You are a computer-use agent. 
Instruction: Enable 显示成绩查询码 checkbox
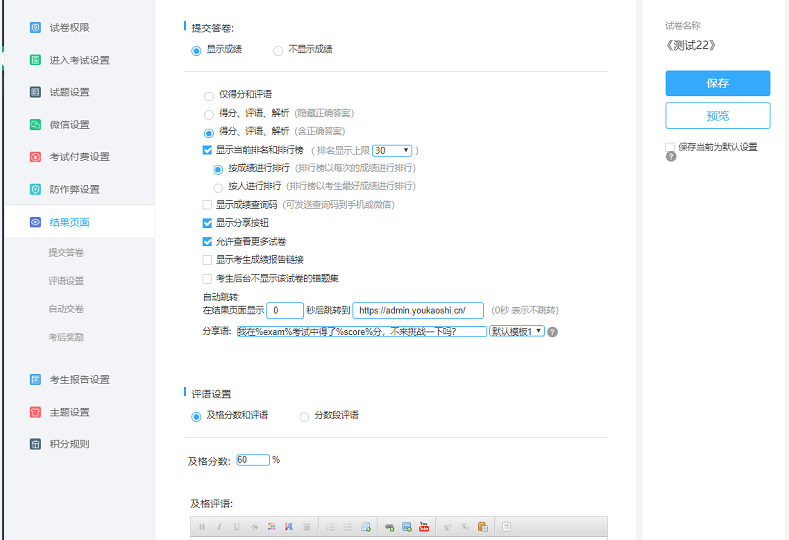click(x=207, y=204)
